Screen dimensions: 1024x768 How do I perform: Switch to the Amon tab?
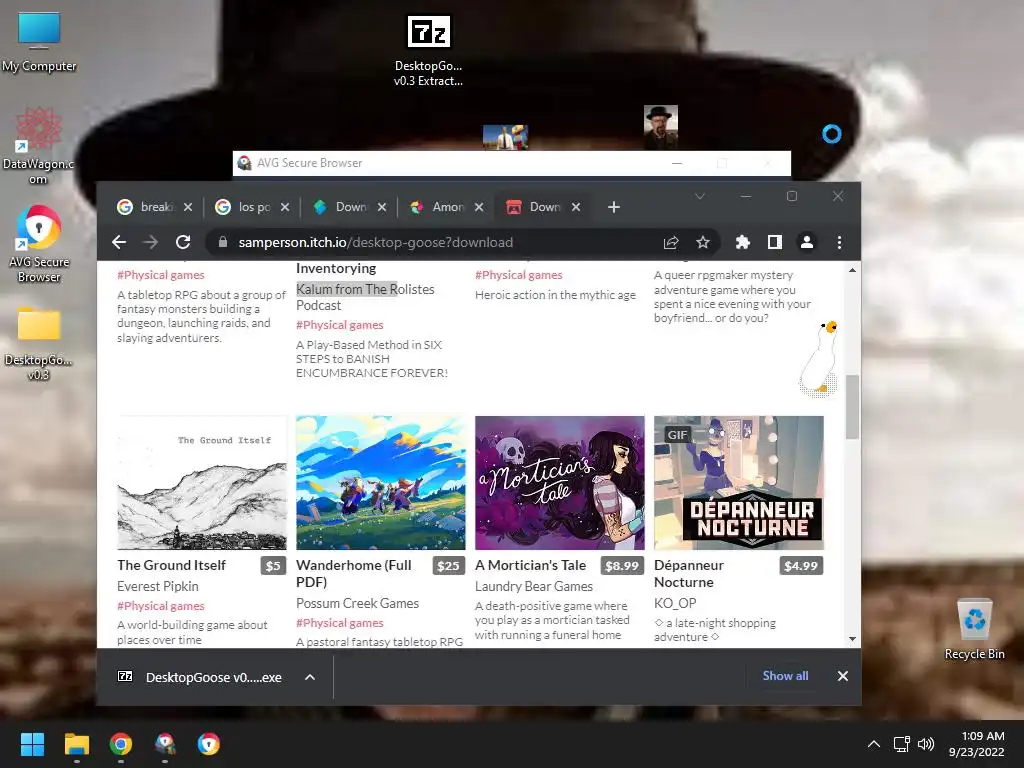(x=446, y=207)
